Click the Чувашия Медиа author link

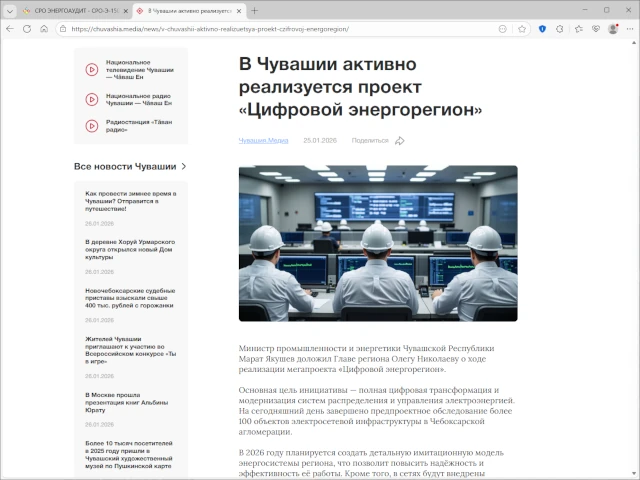[x=263, y=140]
